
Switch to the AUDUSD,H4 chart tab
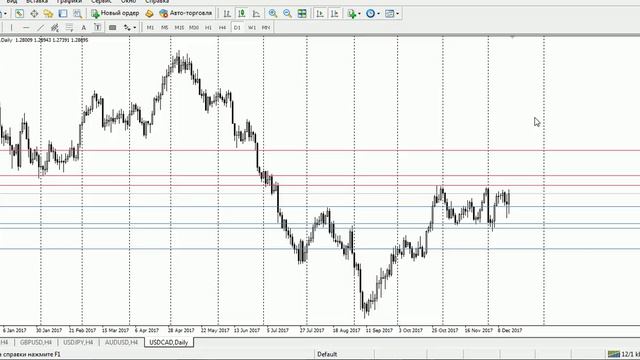[x=121, y=342]
